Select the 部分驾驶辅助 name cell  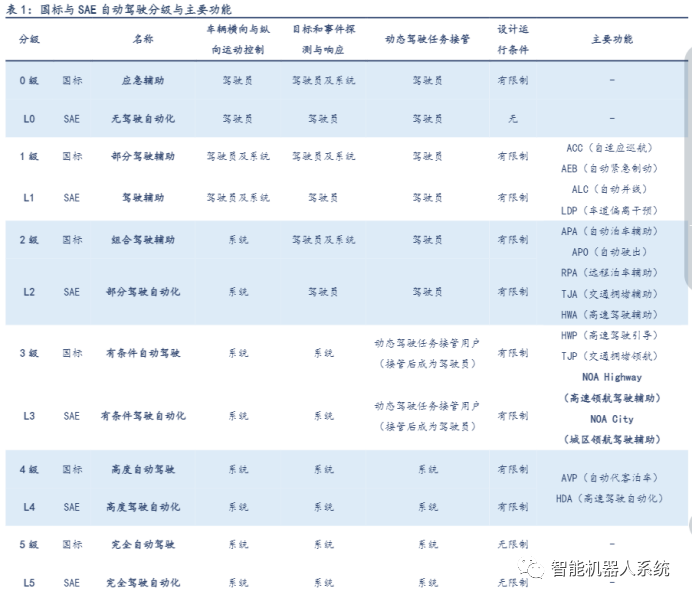coord(143,156)
